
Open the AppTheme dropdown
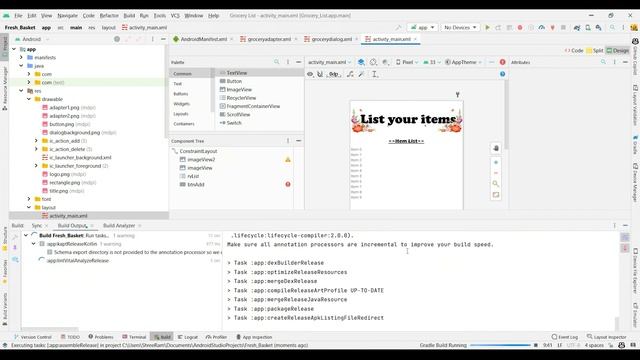(463, 62)
